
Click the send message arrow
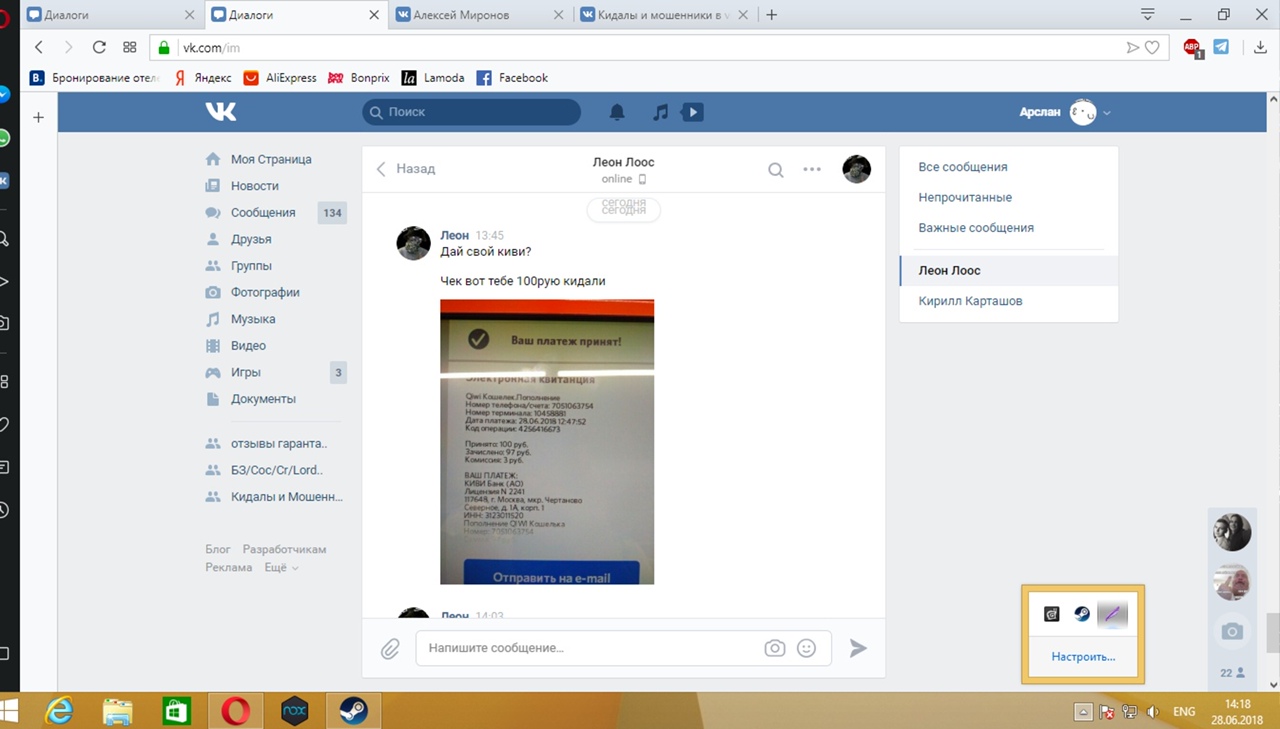(x=858, y=648)
